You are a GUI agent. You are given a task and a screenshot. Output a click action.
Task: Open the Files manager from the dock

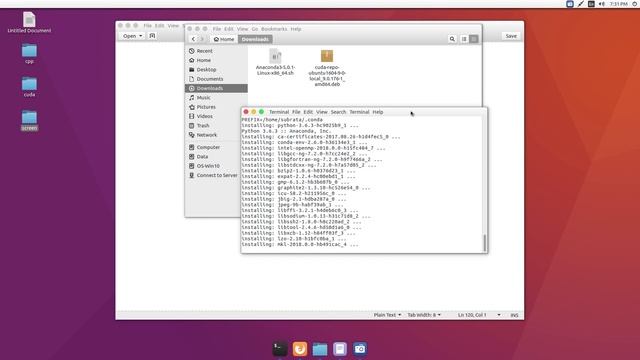(320, 349)
